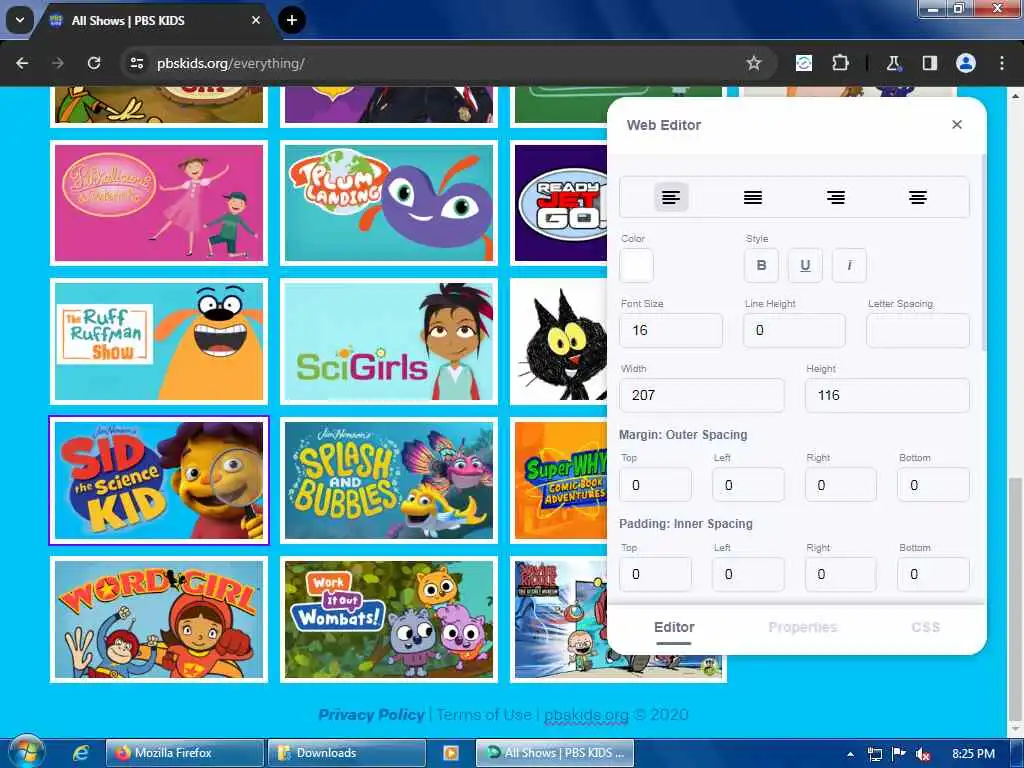Open Chrome Labs flask icon
This screenshot has width=1024, height=768.
click(893, 63)
